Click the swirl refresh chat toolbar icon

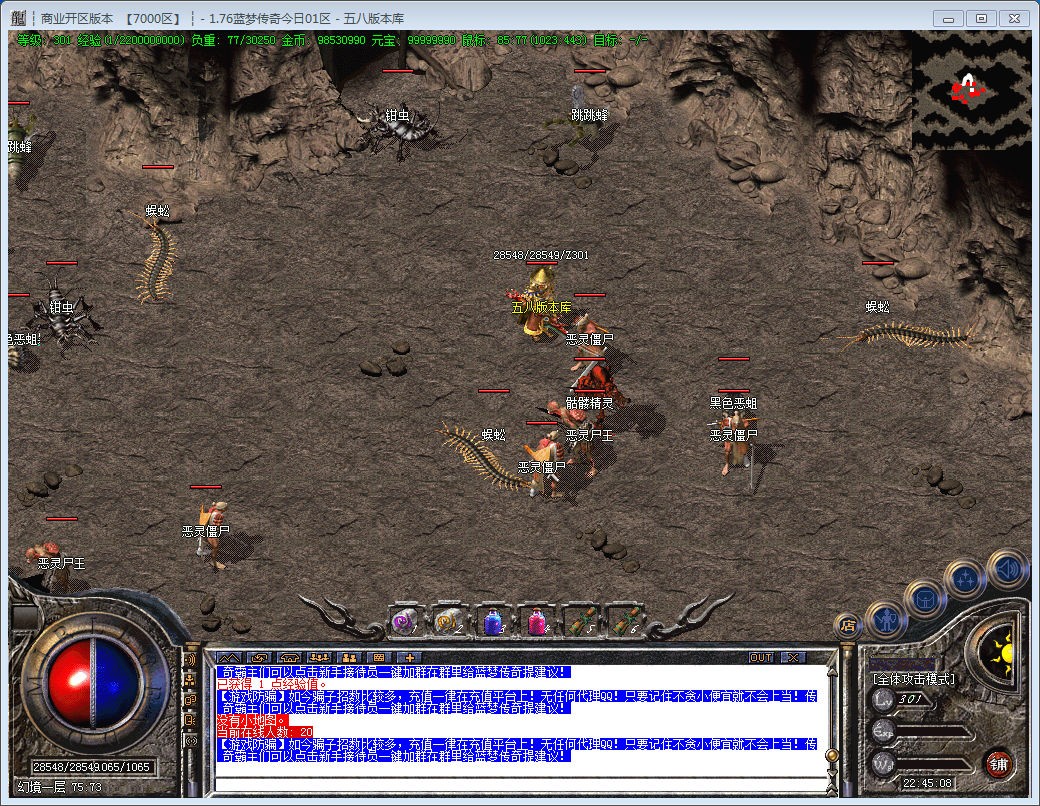(259, 657)
